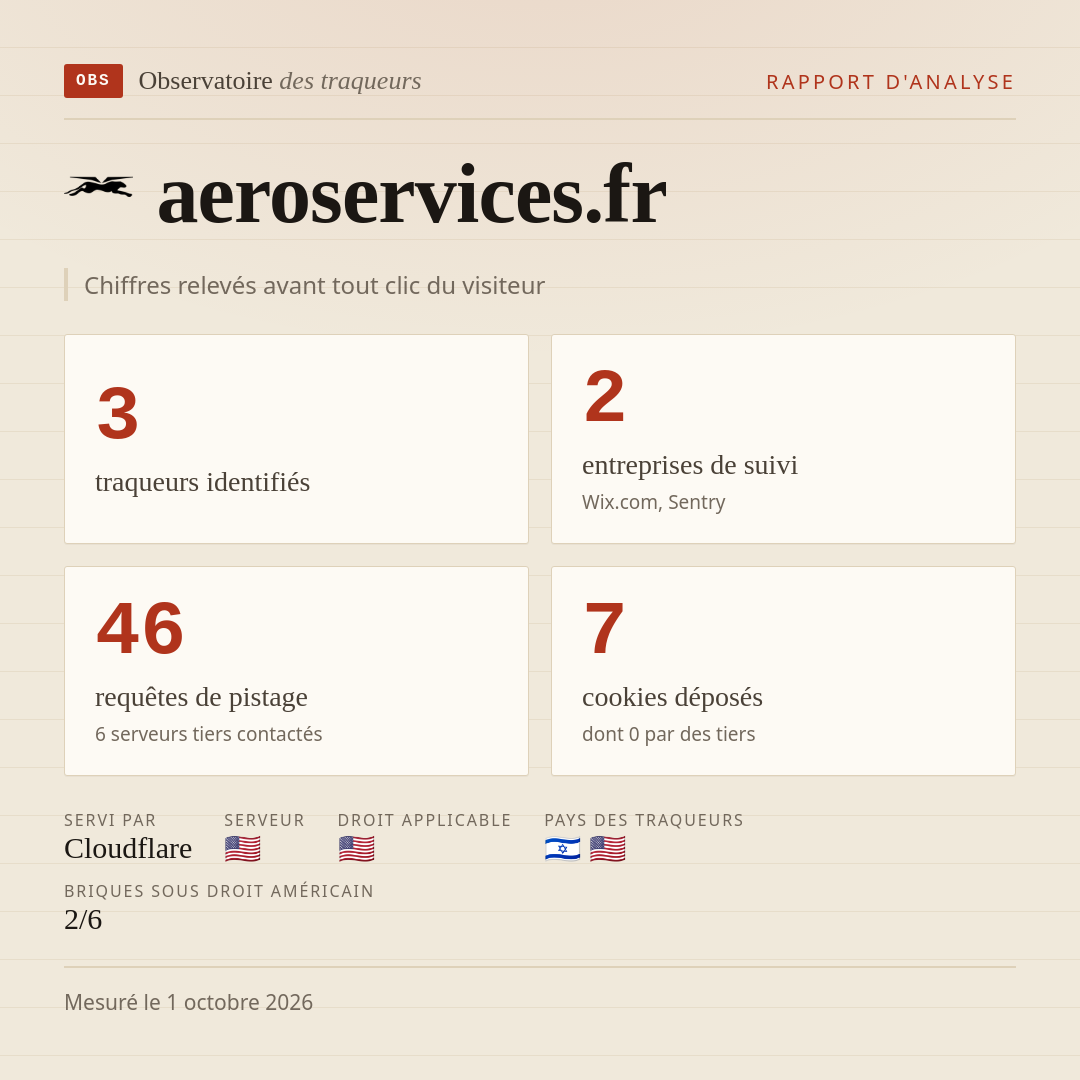Viewport: 1080px width, 1080px height.
Task: Click 'Briques sous droit américain' label
Action: click(219, 891)
